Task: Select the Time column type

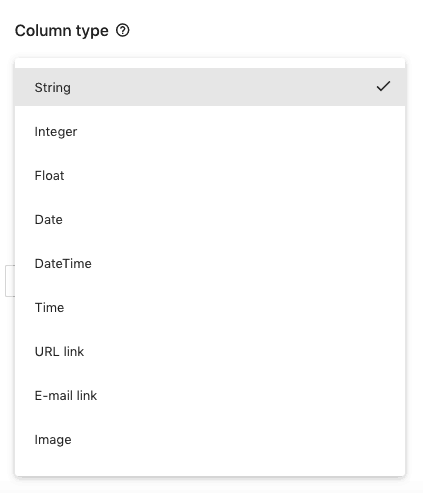Action: 210,307
